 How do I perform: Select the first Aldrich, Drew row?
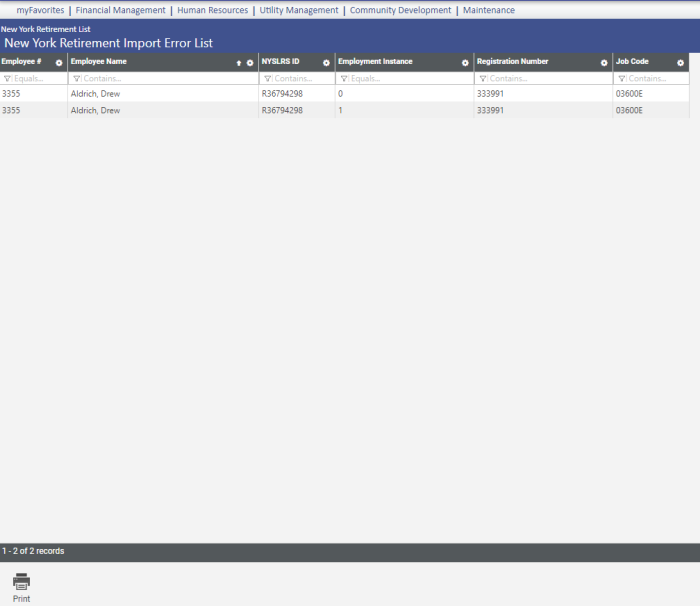tap(95, 93)
